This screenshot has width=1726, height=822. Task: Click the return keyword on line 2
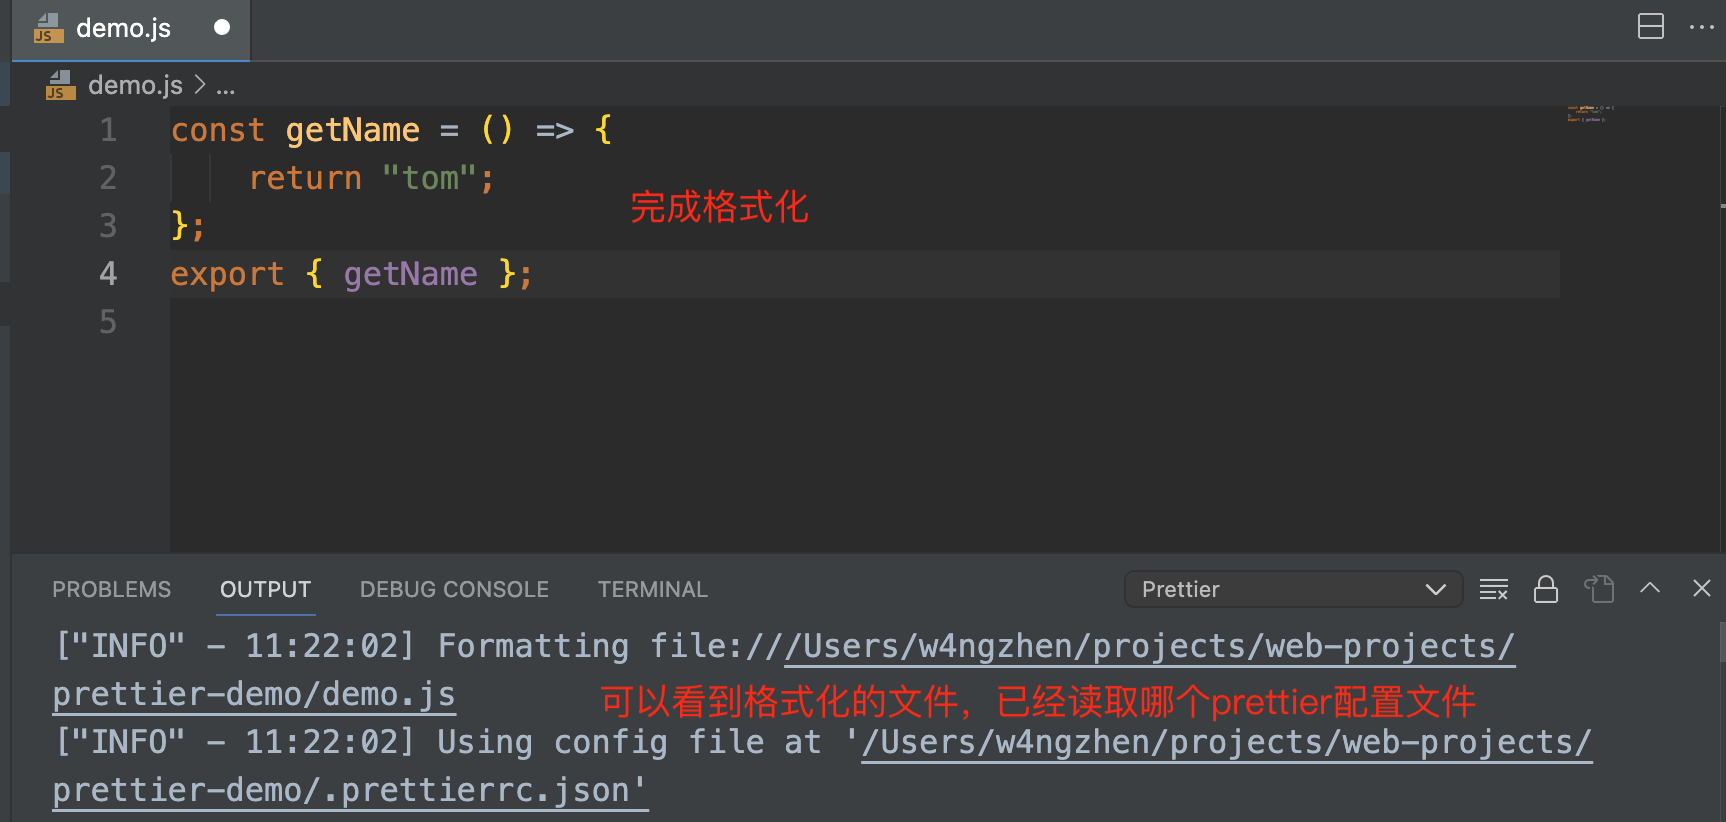click(305, 178)
